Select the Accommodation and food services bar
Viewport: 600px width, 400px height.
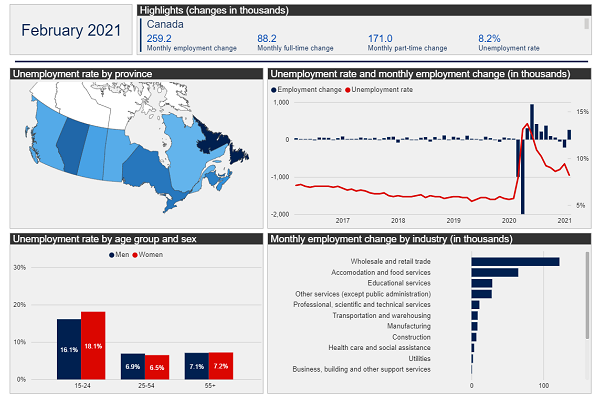pos(494,272)
